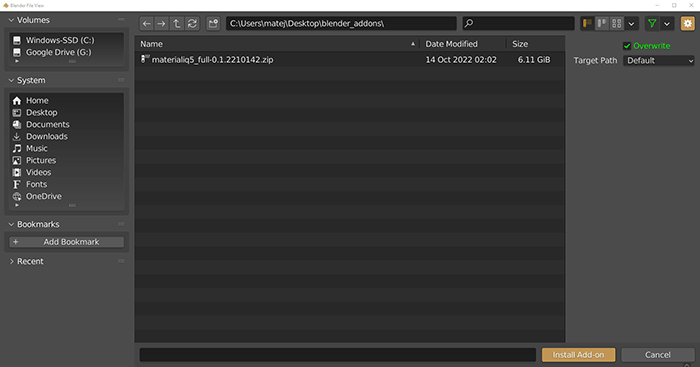Viewport: 700px width, 367px height.
Task: Sort files by Name column
Action: click(151, 44)
